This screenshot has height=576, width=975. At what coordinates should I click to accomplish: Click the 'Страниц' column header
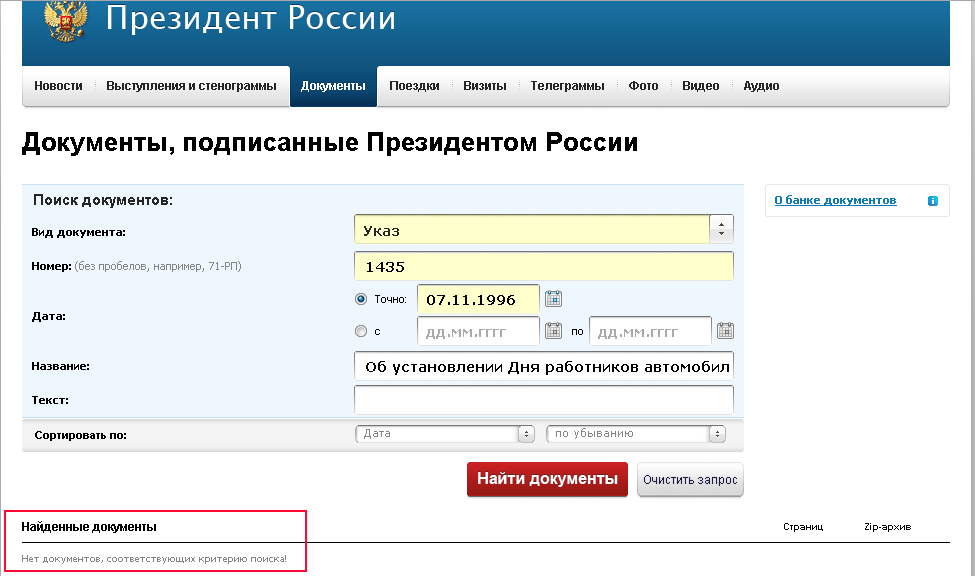pyautogui.click(x=803, y=527)
